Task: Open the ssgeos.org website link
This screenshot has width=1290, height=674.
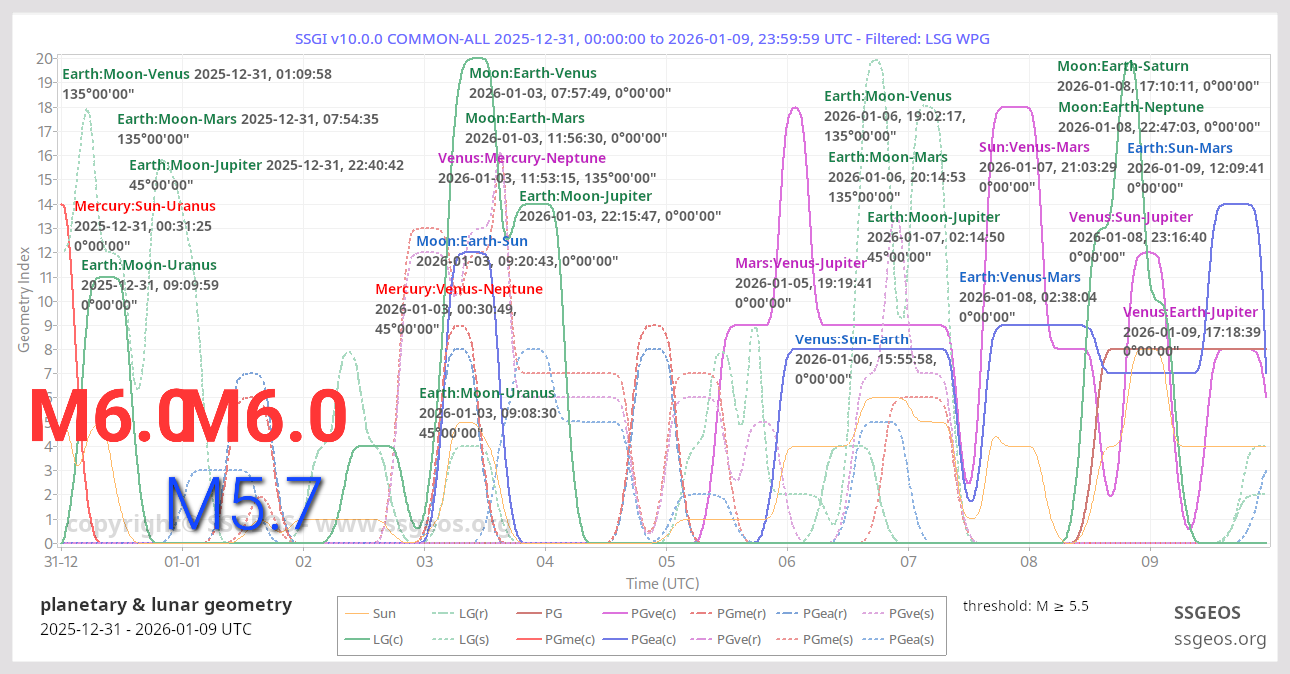Action: tap(1220, 638)
